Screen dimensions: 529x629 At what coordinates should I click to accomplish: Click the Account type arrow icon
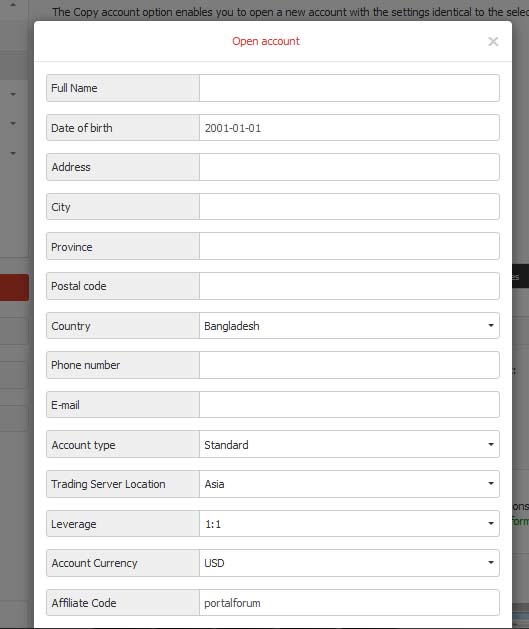pos(490,444)
